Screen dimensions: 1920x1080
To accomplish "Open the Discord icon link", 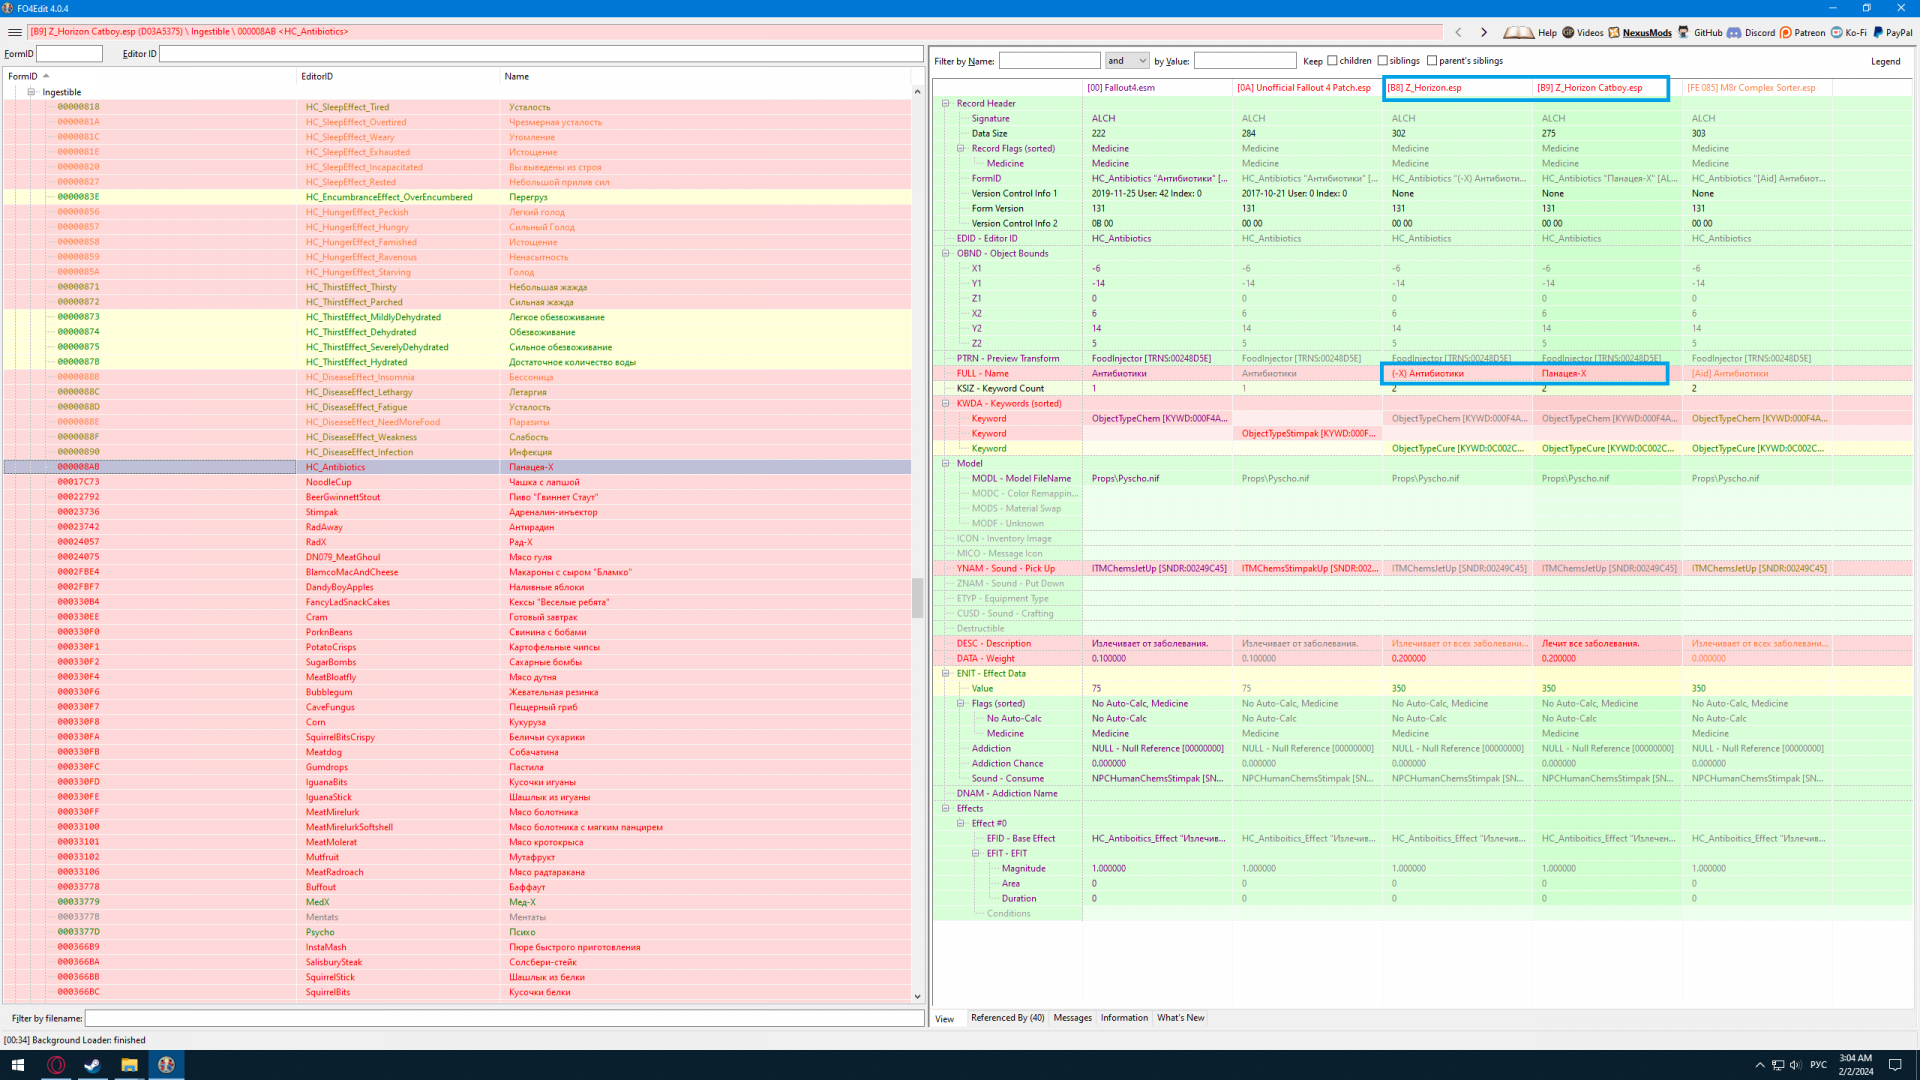I will (x=1734, y=32).
